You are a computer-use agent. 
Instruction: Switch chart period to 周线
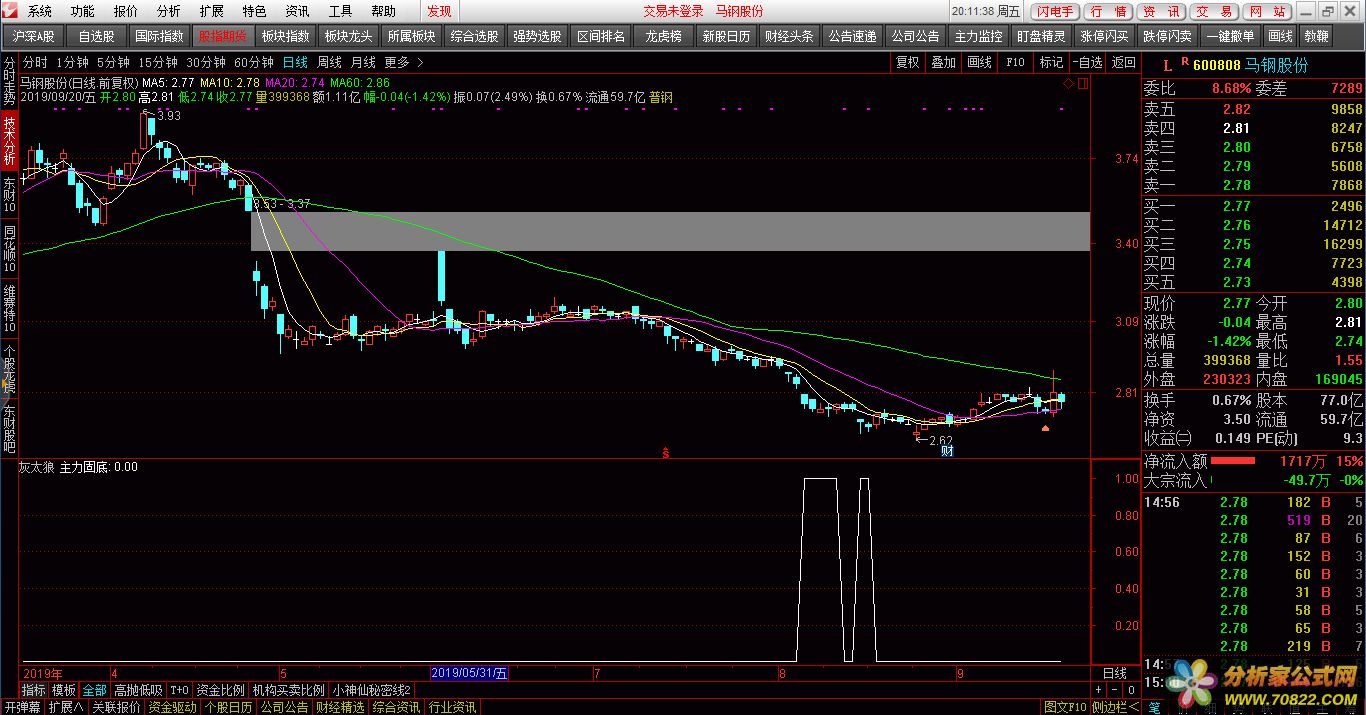pos(330,62)
